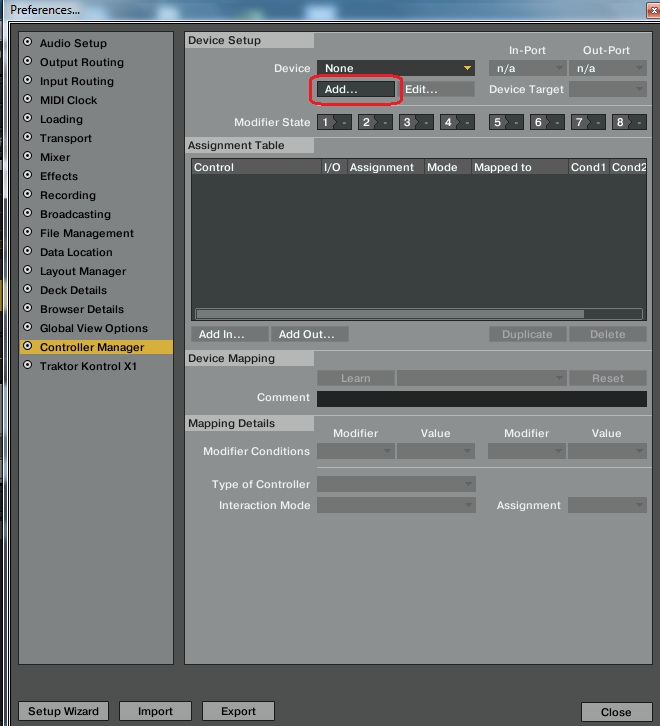Viewport: 660px width, 726px height.
Task: Go to the Recording settings page
Action: coord(68,195)
